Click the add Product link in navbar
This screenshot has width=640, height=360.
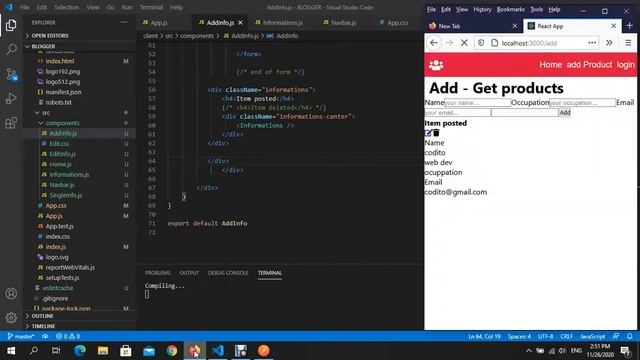coord(589,64)
